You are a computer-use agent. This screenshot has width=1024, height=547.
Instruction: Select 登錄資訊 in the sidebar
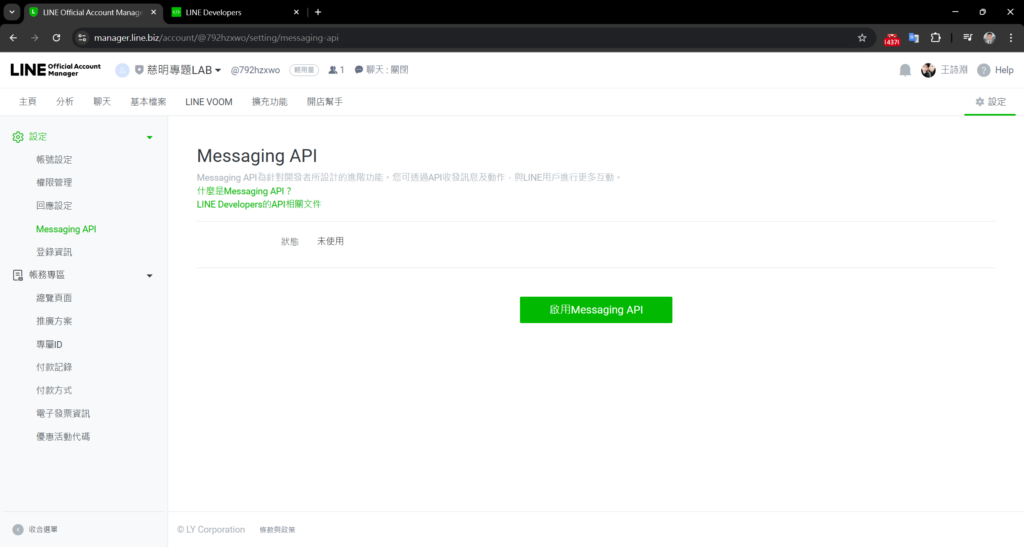[54, 252]
